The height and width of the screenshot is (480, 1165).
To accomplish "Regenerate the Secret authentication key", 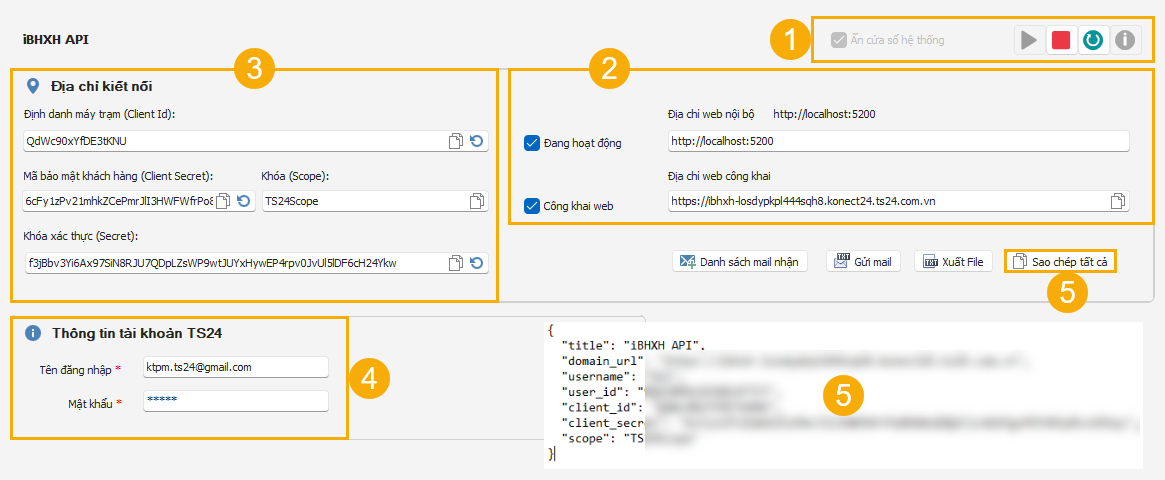I will point(476,262).
